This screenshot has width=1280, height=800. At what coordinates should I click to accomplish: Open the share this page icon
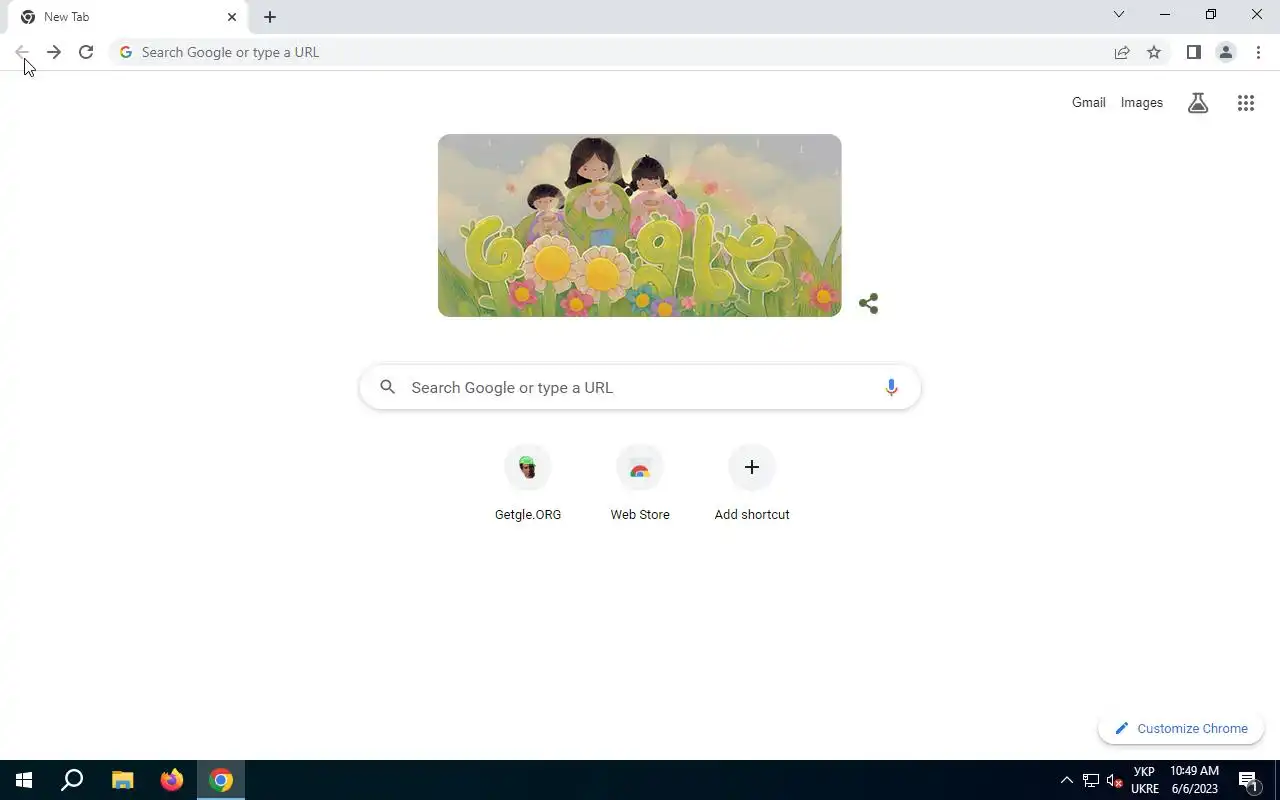(x=1122, y=52)
